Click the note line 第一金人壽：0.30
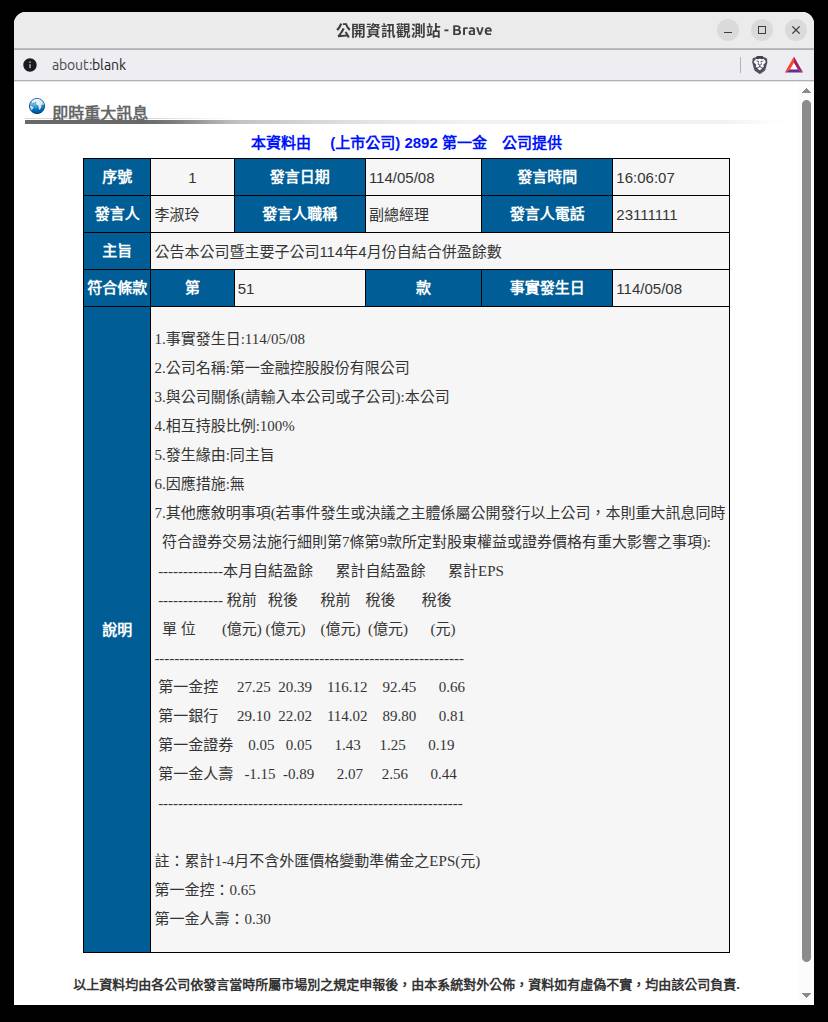 [213, 918]
